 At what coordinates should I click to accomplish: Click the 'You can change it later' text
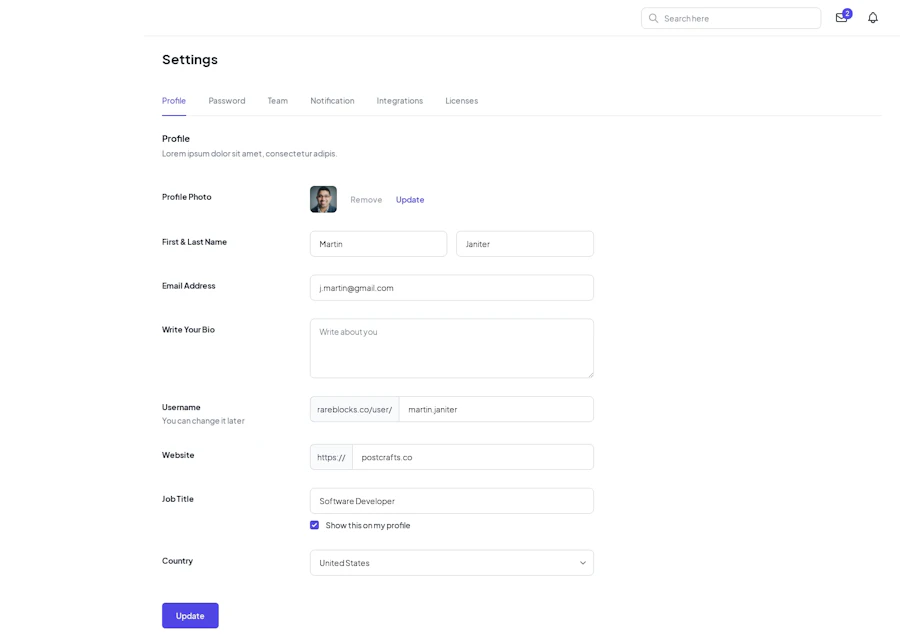(x=203, y=421)
